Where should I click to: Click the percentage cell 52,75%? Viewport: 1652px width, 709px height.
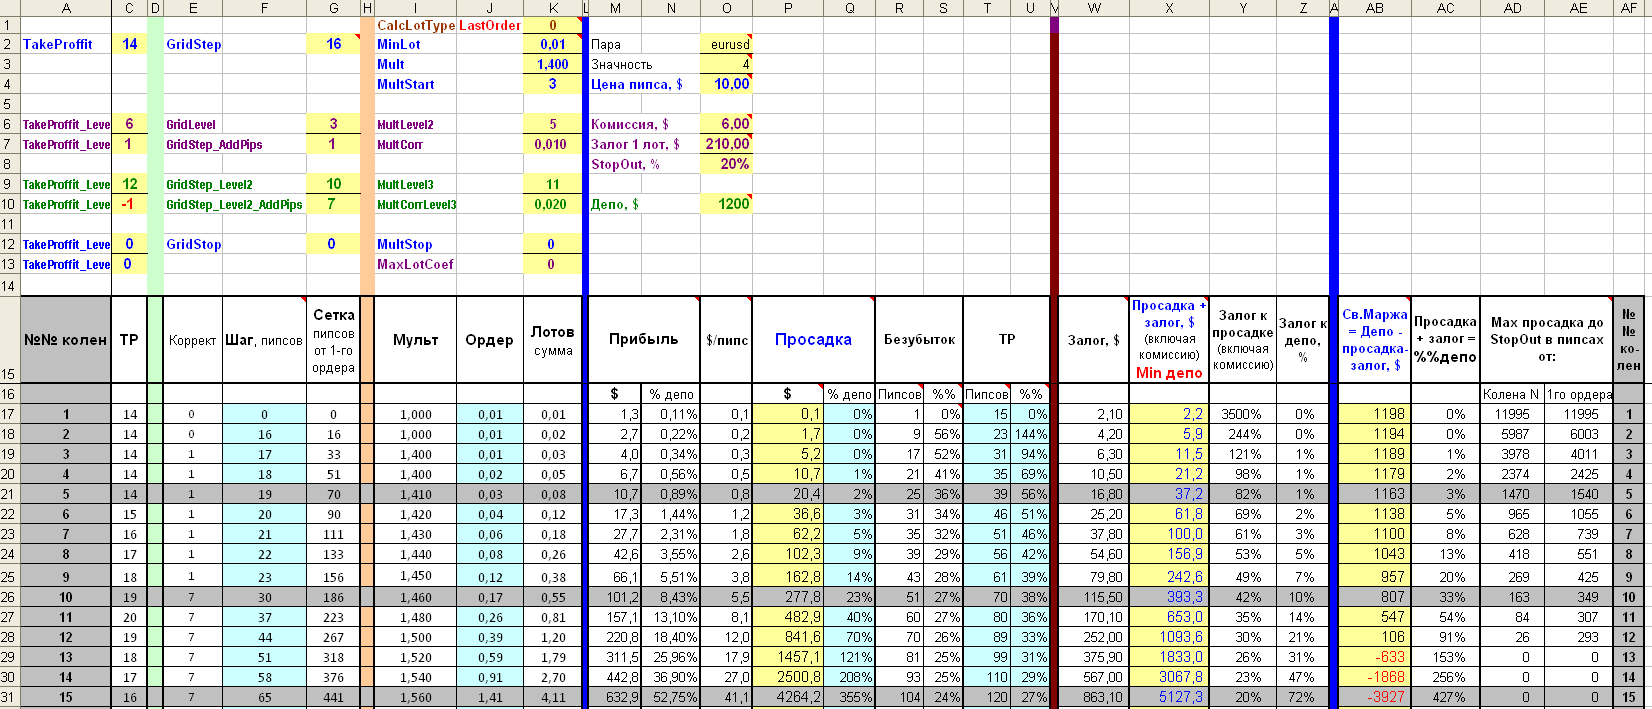point(671,697)
